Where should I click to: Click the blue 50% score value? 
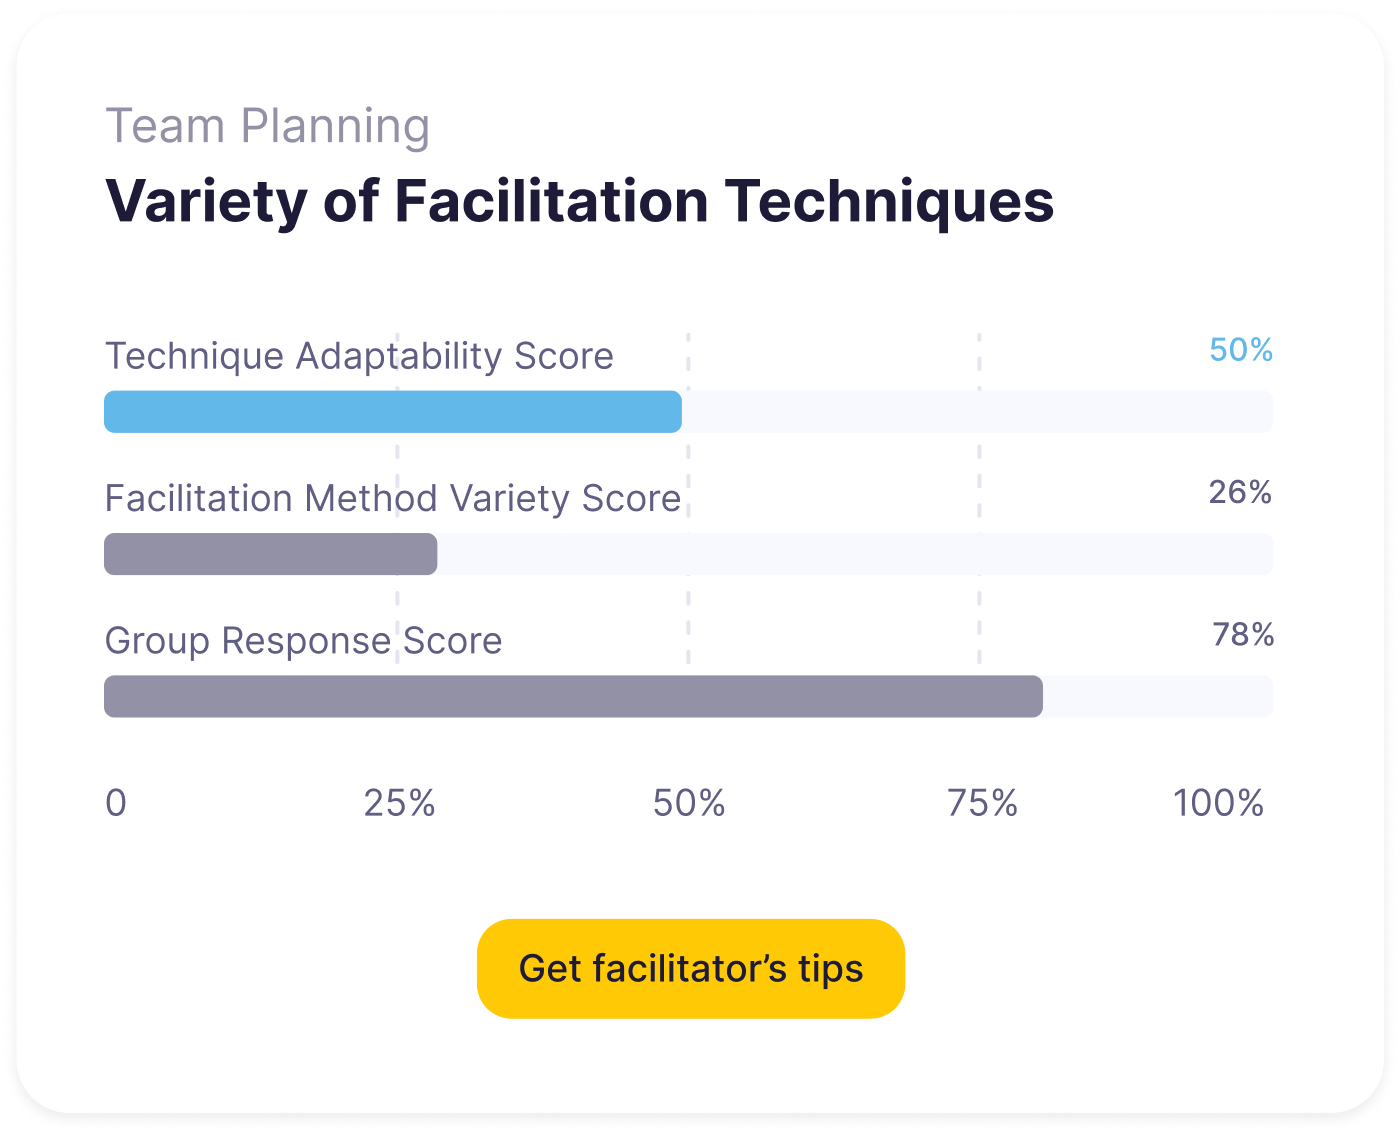coord(1240,350)
